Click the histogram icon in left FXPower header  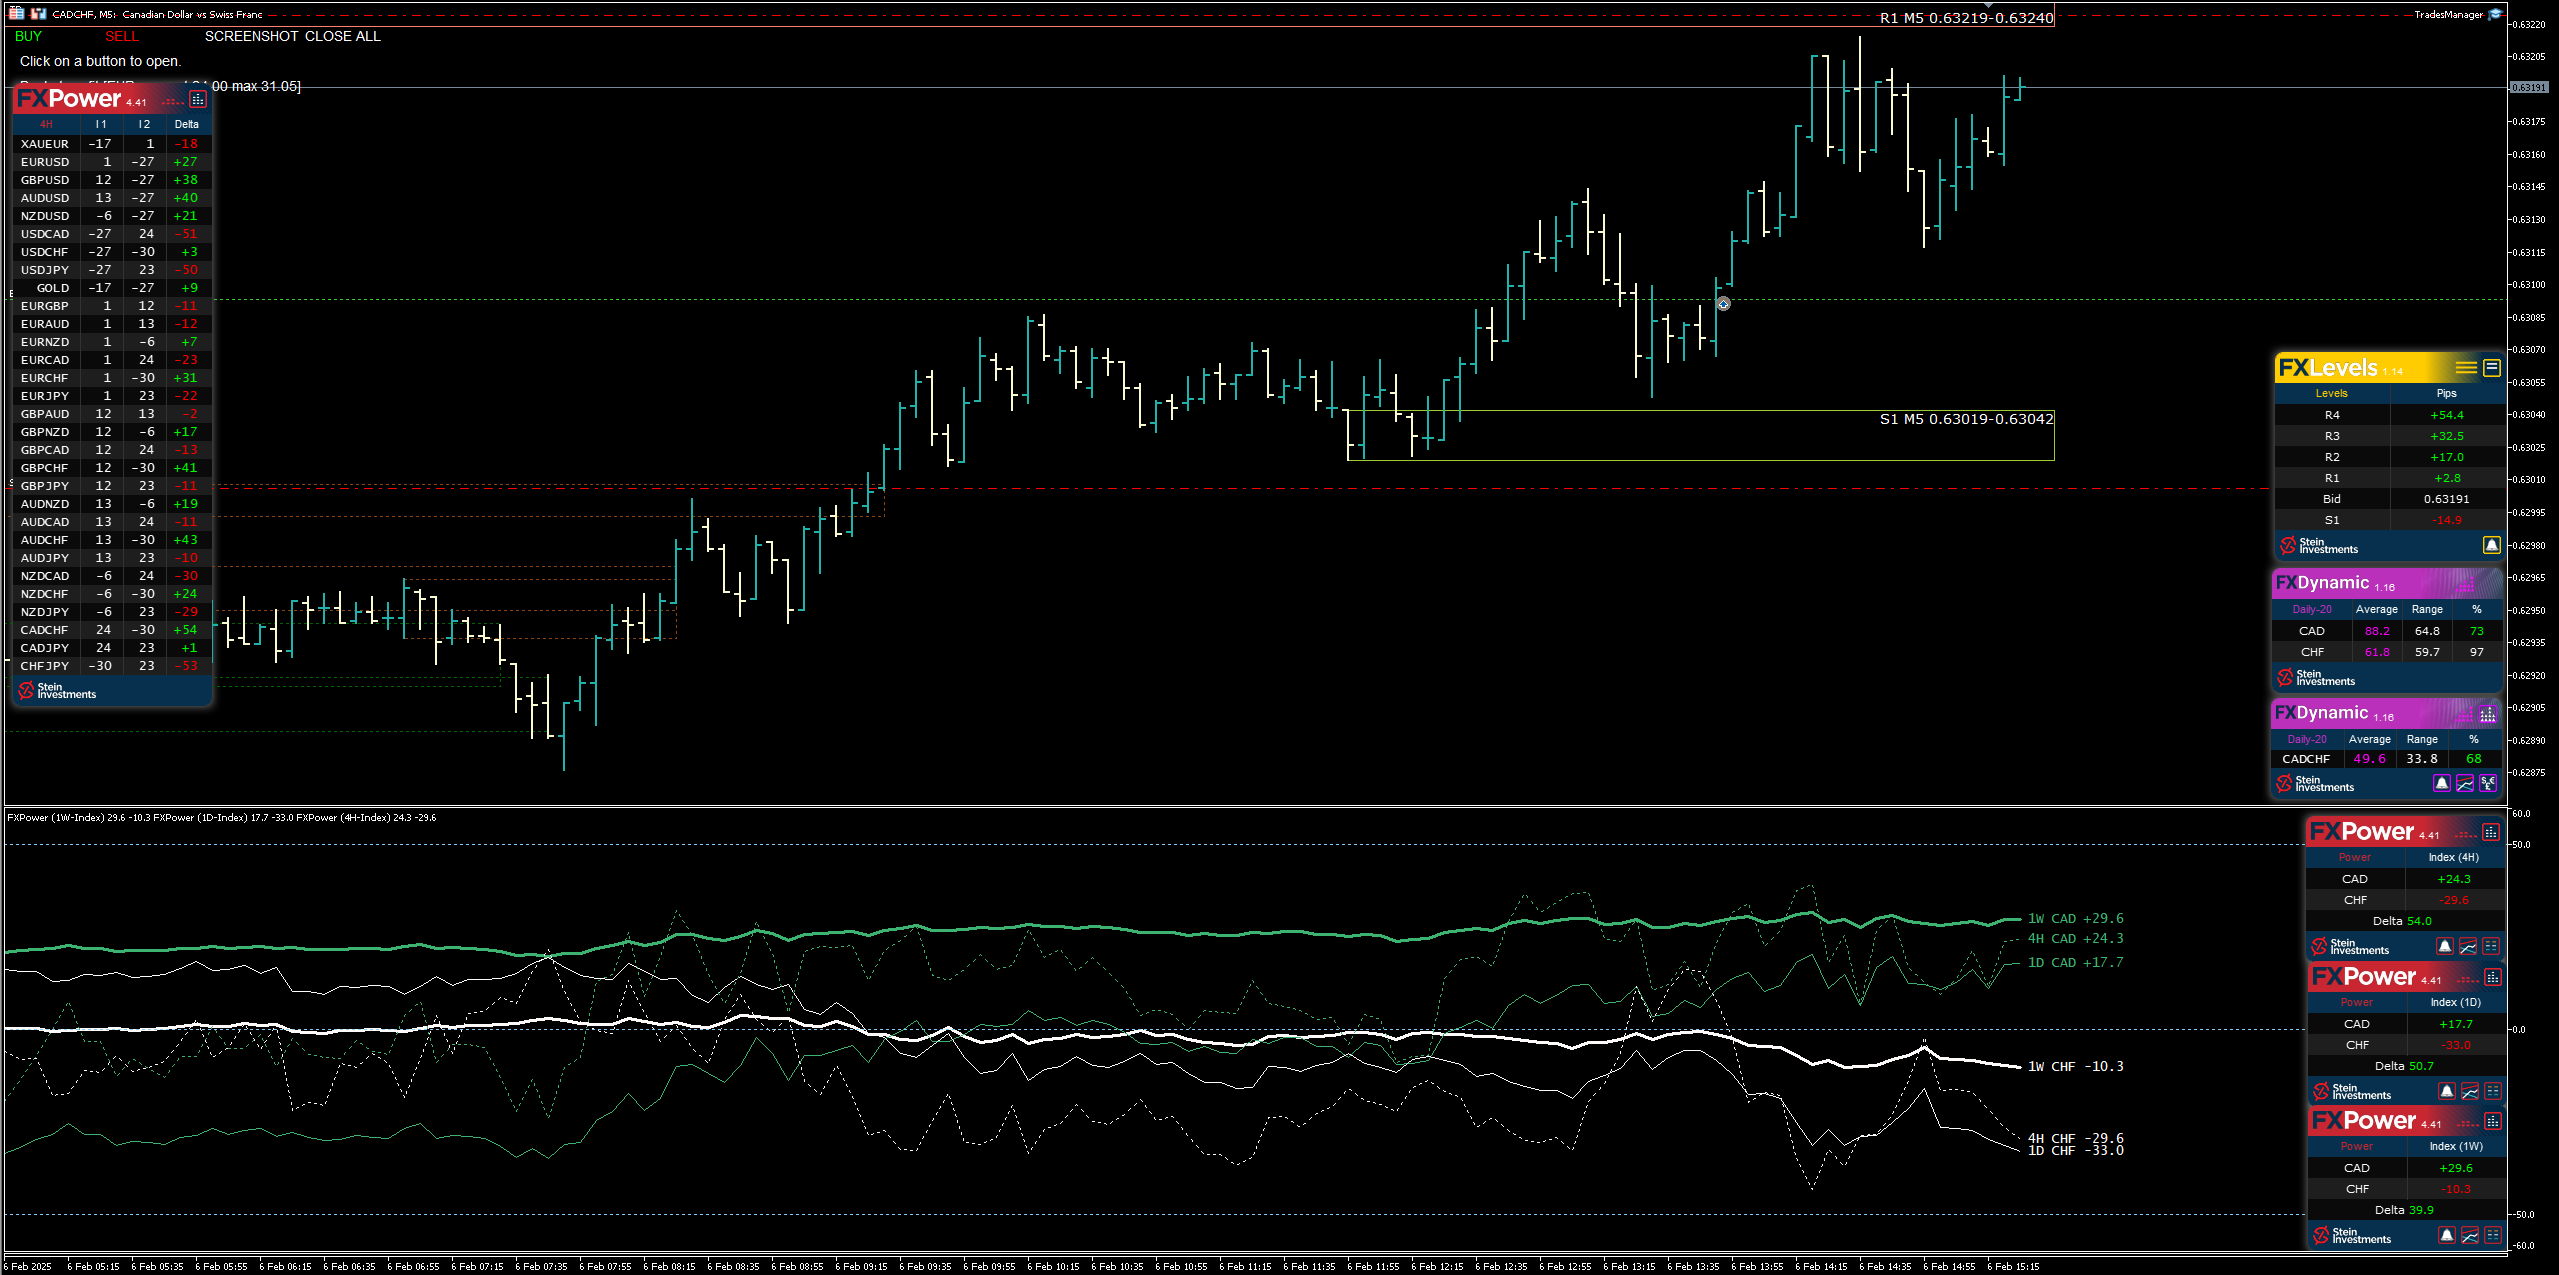point(197,99)
